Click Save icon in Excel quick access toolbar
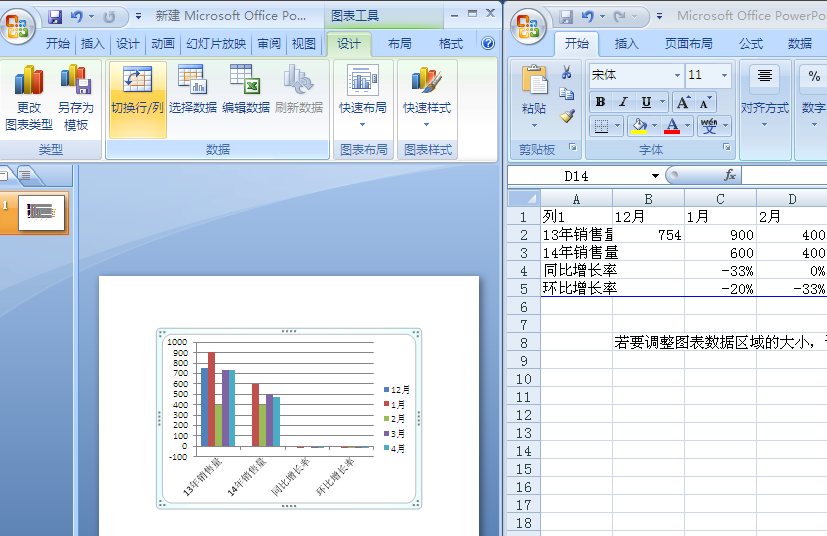Screen dimensions: 827x536 pos(566,17)
